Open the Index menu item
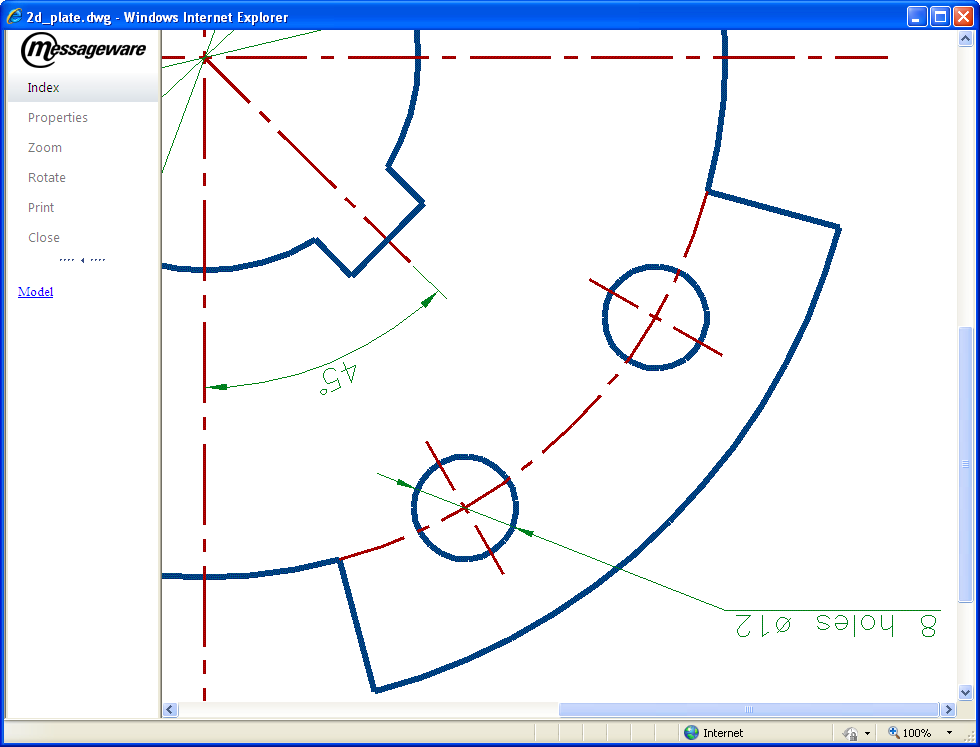 pyautogui.click(x=43, y=88)
